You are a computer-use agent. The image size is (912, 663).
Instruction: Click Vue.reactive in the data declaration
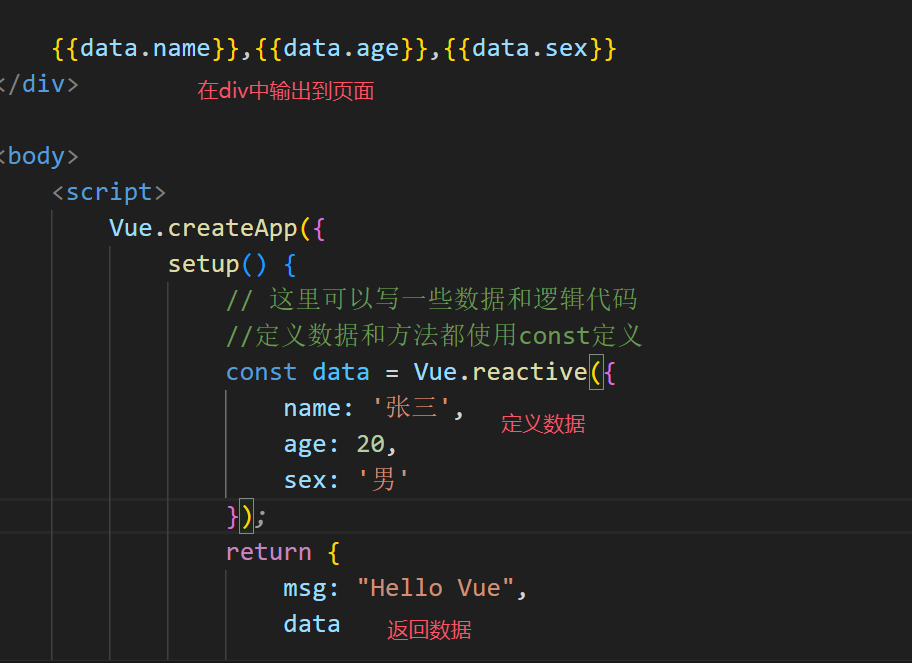point(500,372)
